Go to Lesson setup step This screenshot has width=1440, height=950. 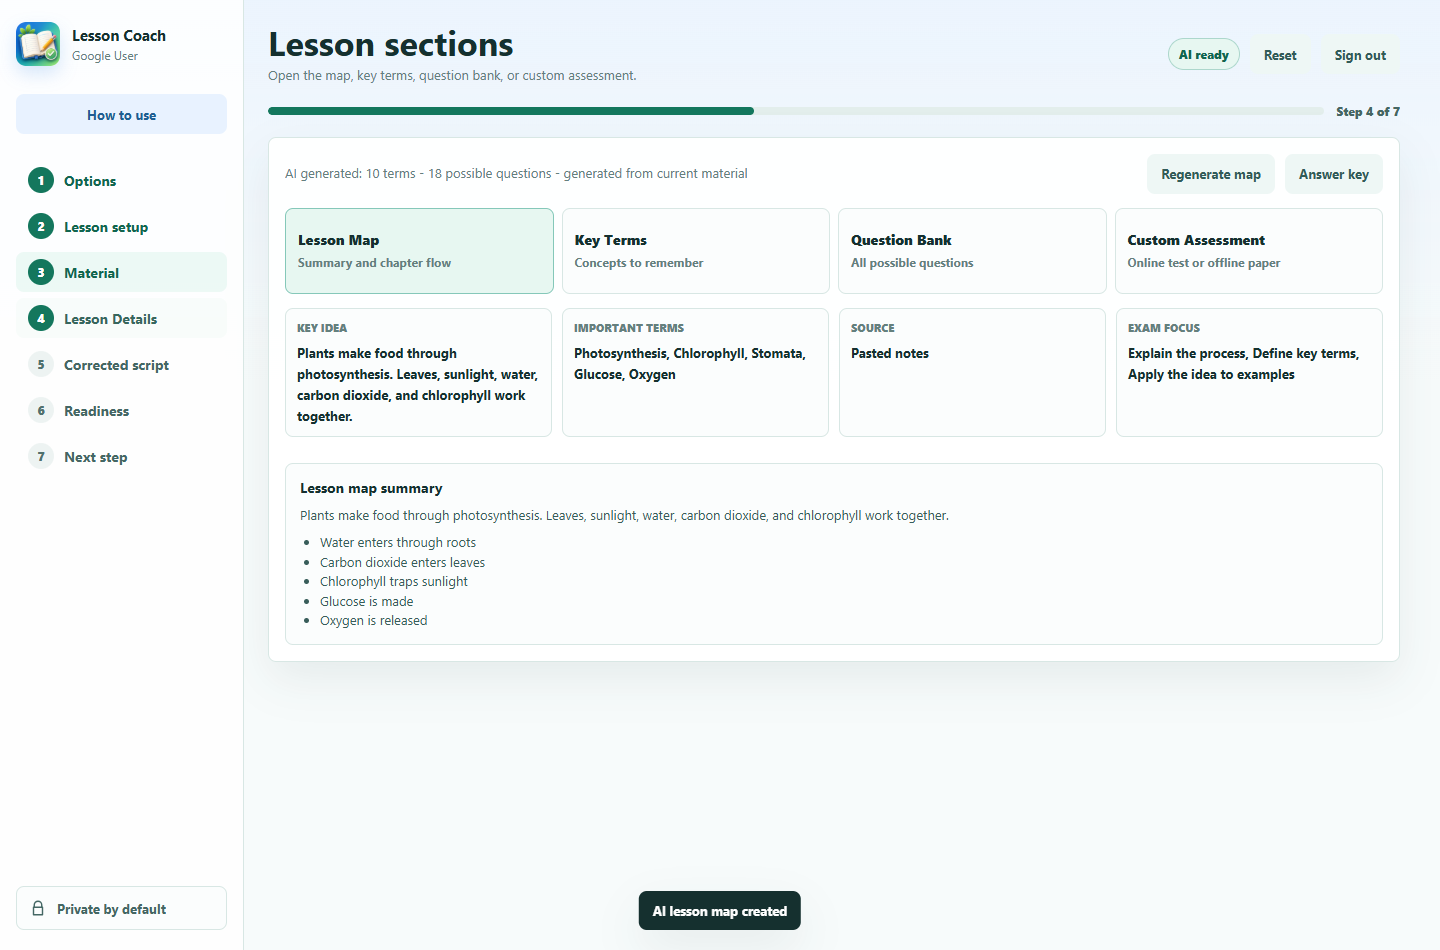click(x=121, y=227)
